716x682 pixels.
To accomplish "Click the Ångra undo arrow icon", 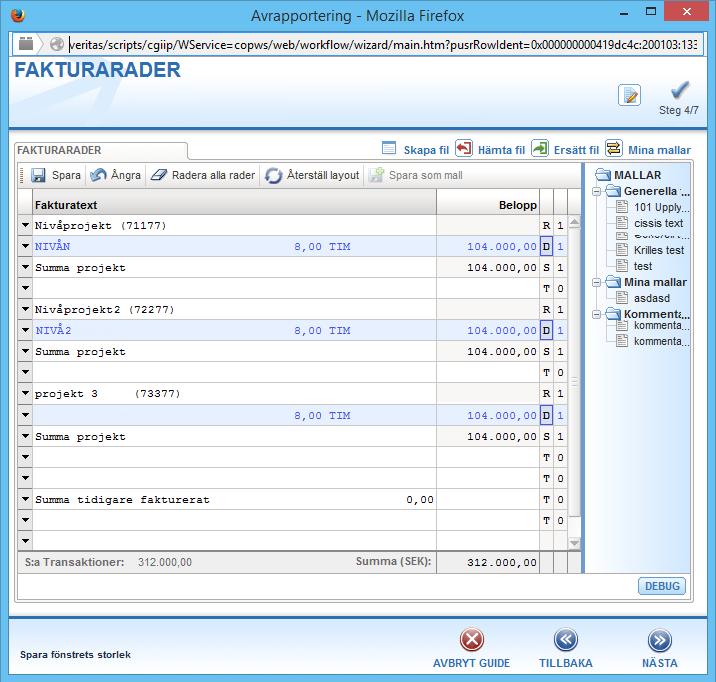I will point(98,175).
